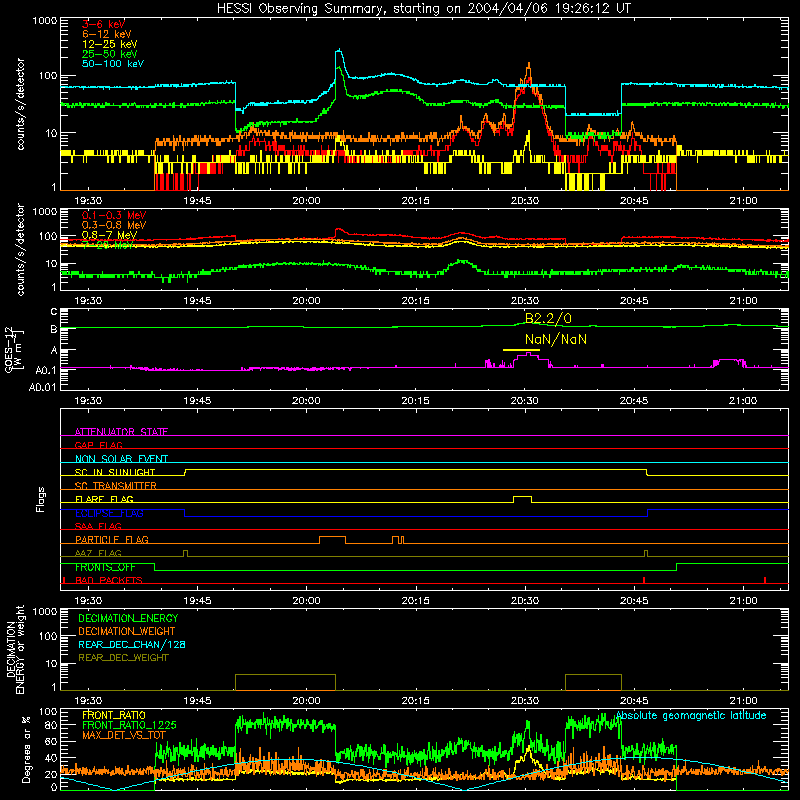Click the vertical Flags axis label
This screenshot has width=800, height=800.
(x=40, y=499)
